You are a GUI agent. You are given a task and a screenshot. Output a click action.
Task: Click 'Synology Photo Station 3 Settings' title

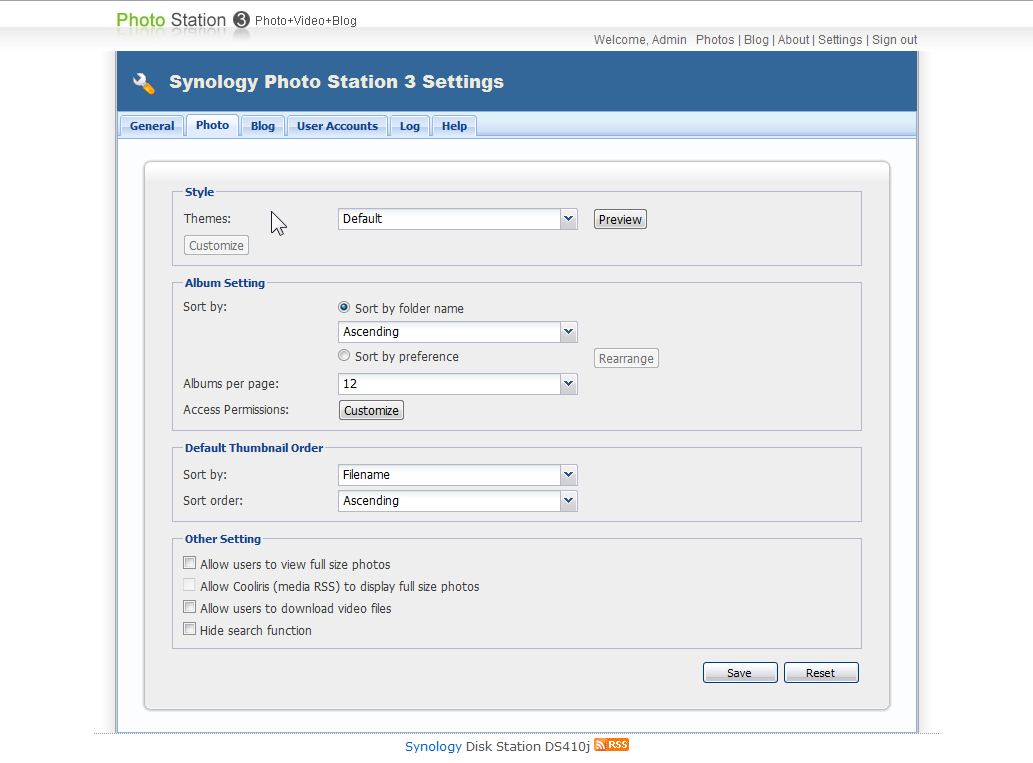click(x=336, y=82)
